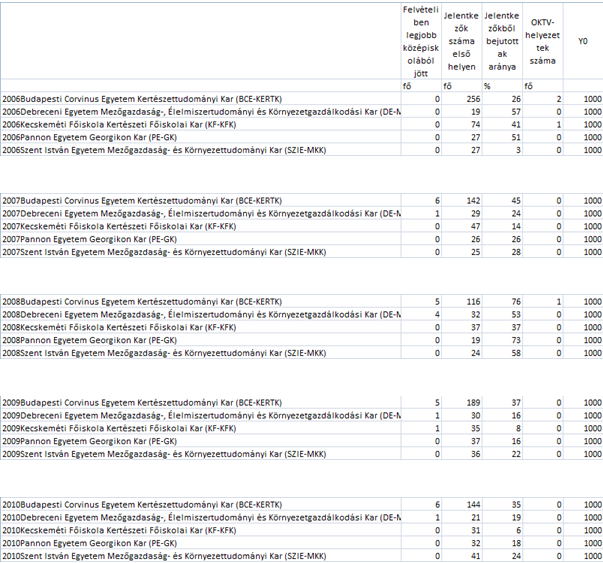Select the 'Jelentkezőkből bejutottak aránya' header cell

tap(502, 41)
